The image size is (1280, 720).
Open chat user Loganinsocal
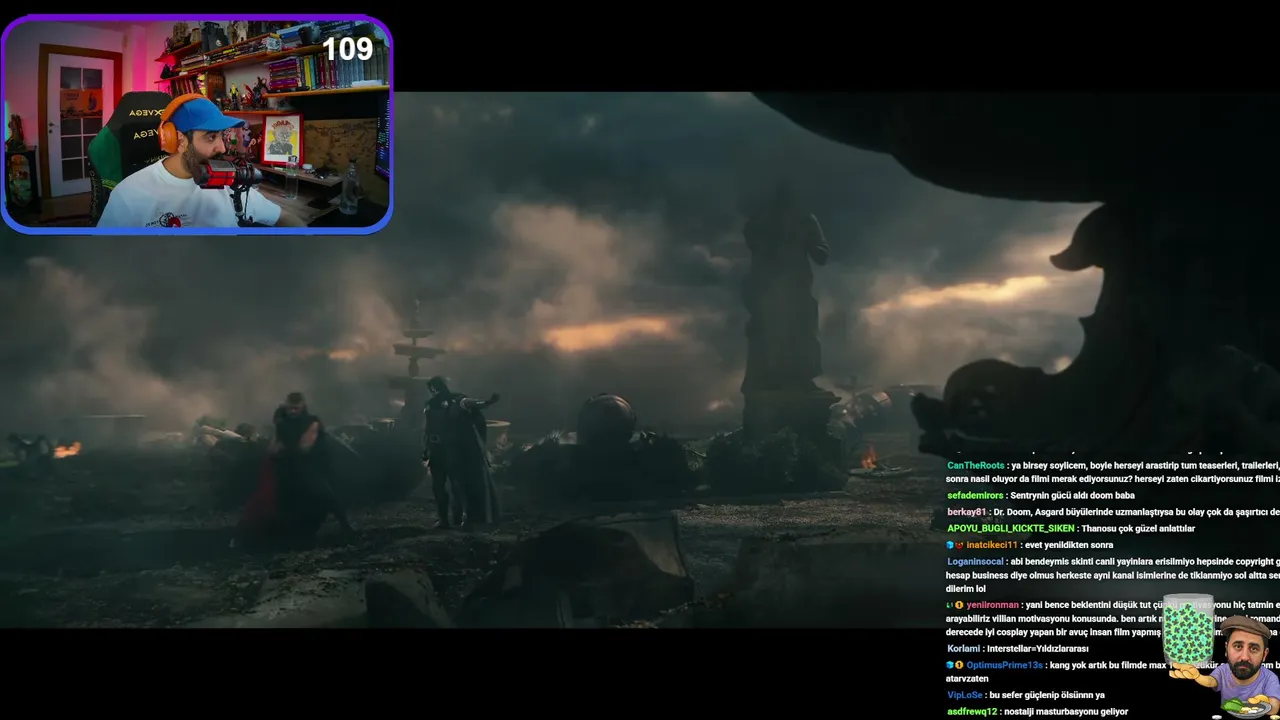point(977,562)
